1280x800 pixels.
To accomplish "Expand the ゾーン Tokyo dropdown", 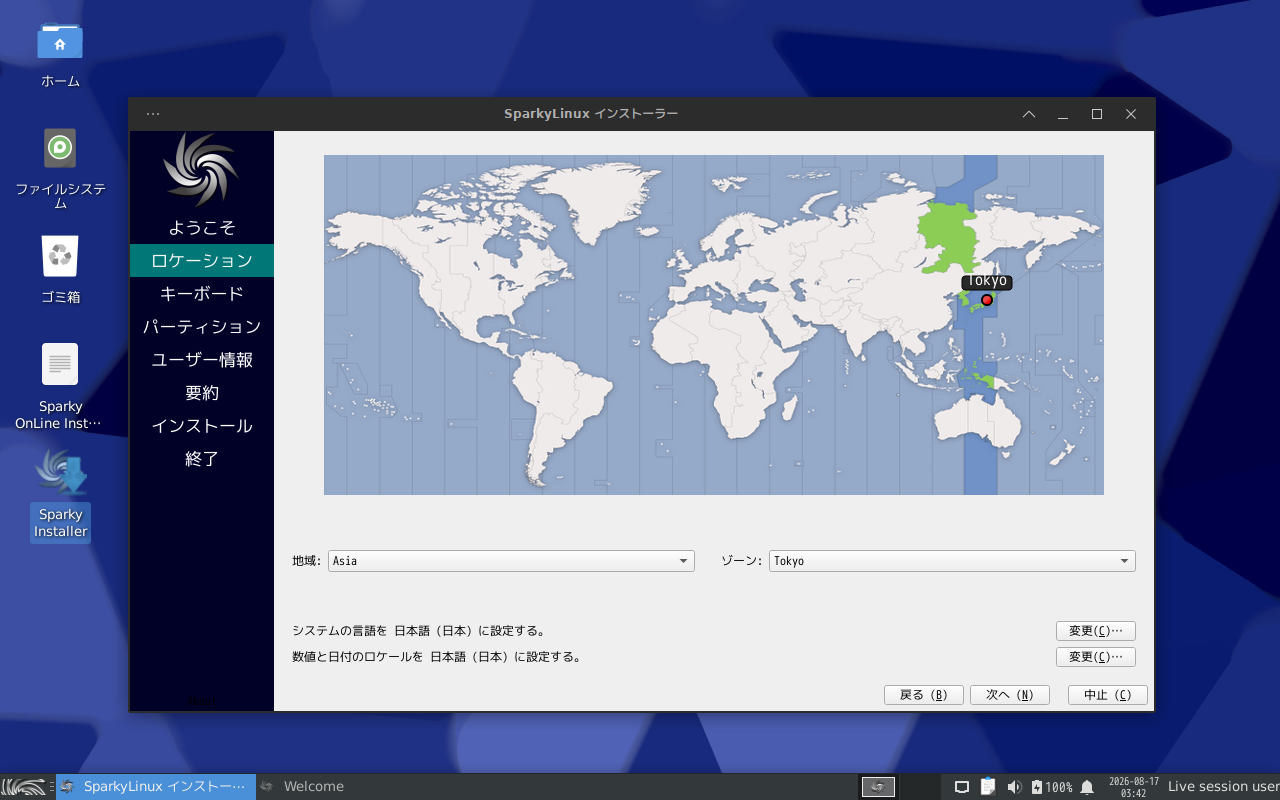I will pyautogui.click(x=953, y=561).
